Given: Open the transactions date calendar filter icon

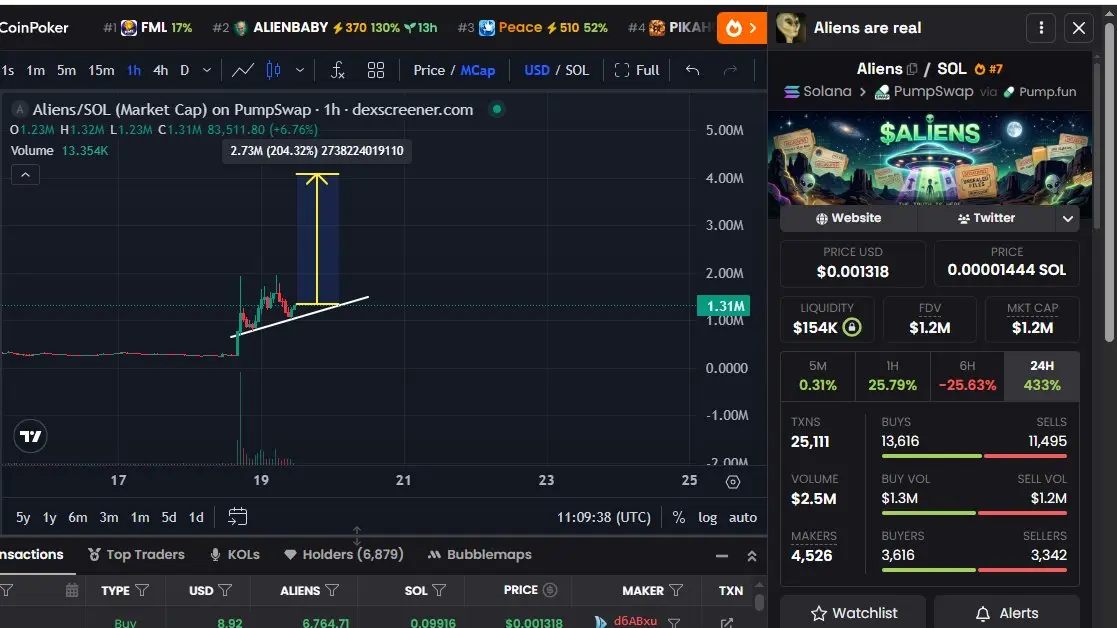Looking at the screenshot, I should coord(72,590).
